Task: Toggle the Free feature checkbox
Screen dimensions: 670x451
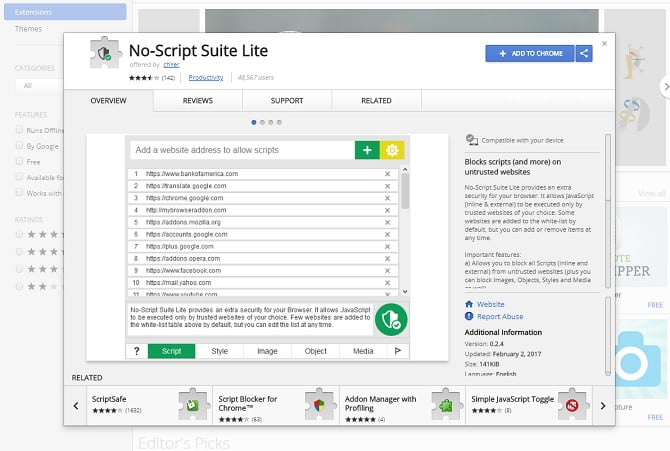Action: pos(19,161)
